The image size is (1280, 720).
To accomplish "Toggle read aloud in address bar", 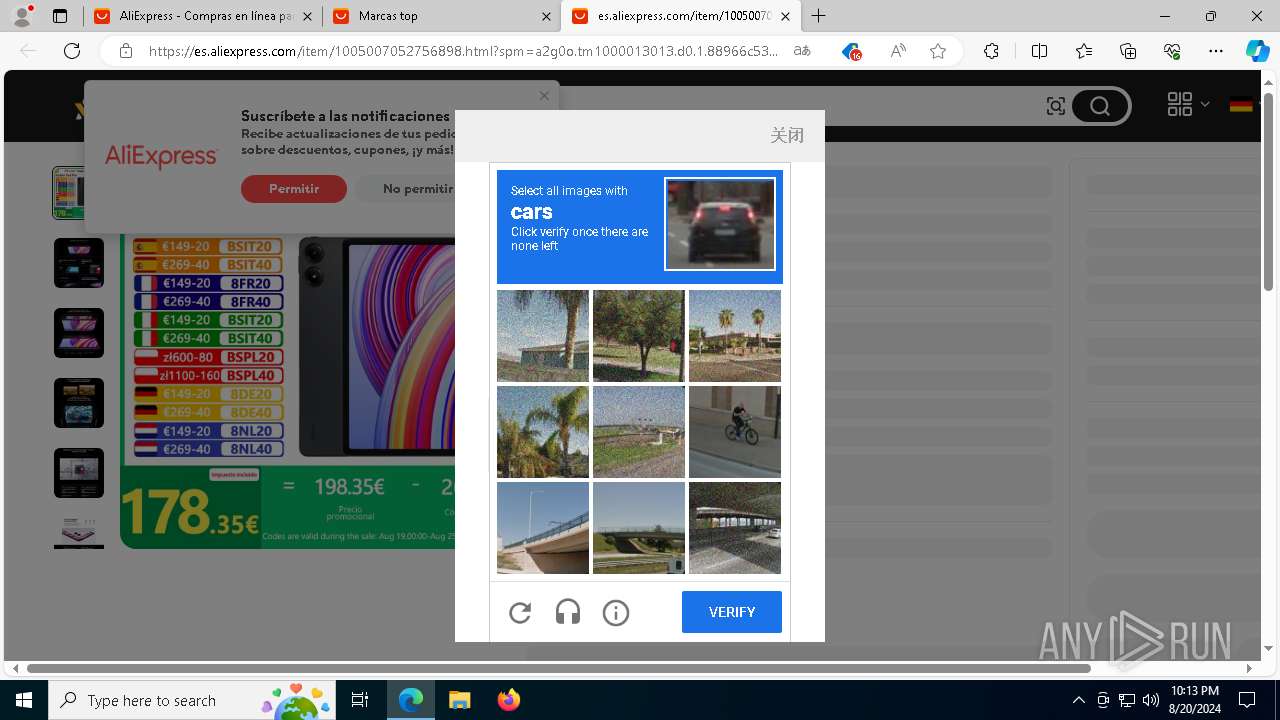I will click(x=898, y=51).
